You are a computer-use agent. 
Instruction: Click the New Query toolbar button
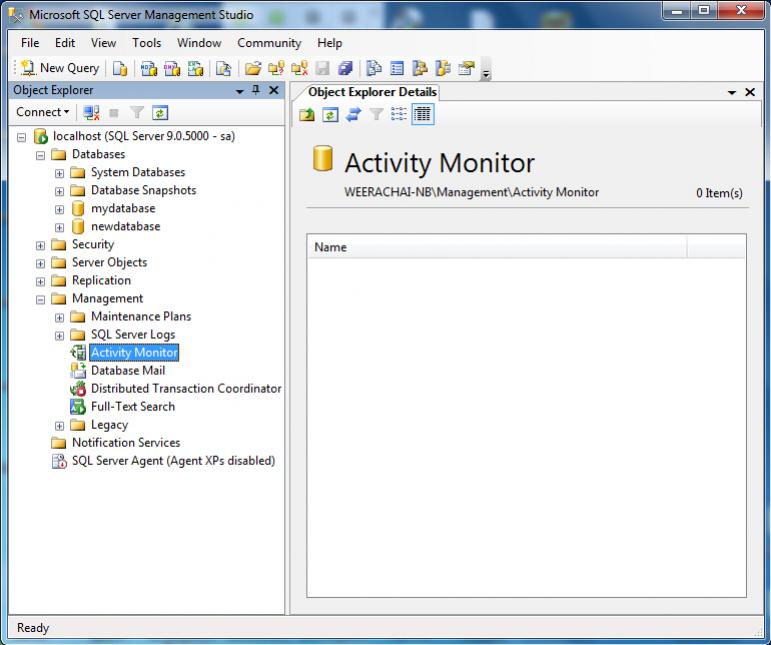[x=59, y=68]
